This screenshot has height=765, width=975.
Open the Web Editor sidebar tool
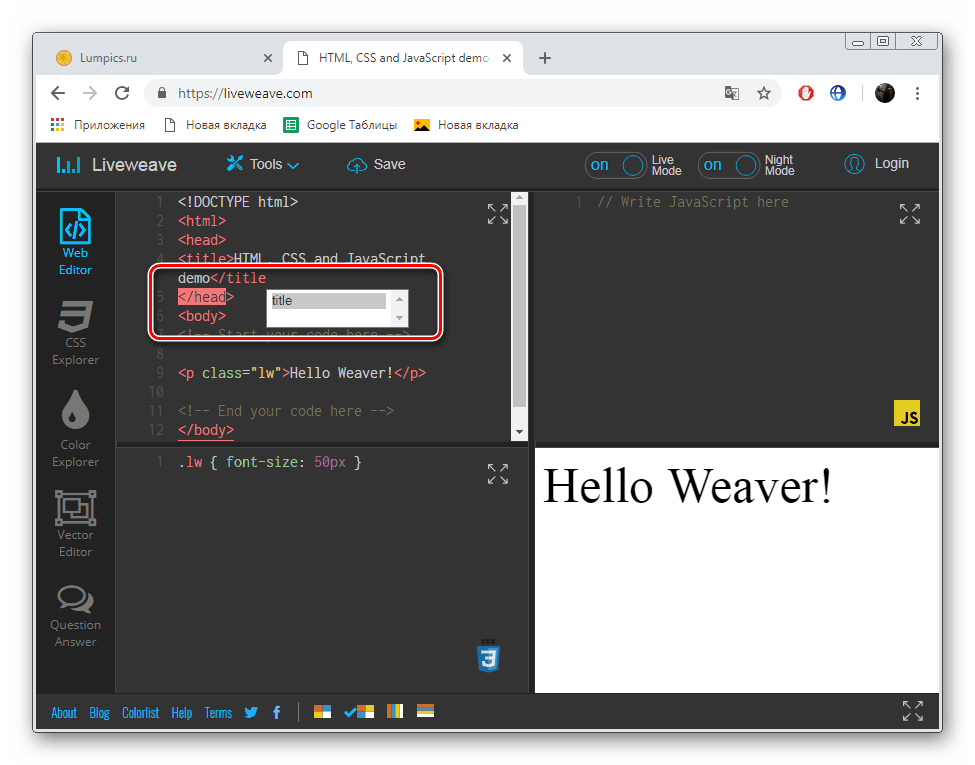pos(75,242)
